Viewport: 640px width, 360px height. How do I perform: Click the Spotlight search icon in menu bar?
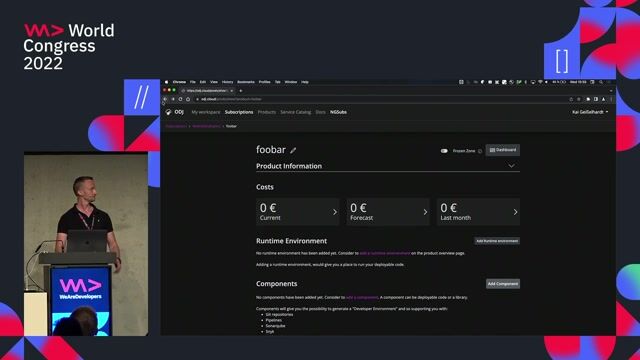(601, 82)
